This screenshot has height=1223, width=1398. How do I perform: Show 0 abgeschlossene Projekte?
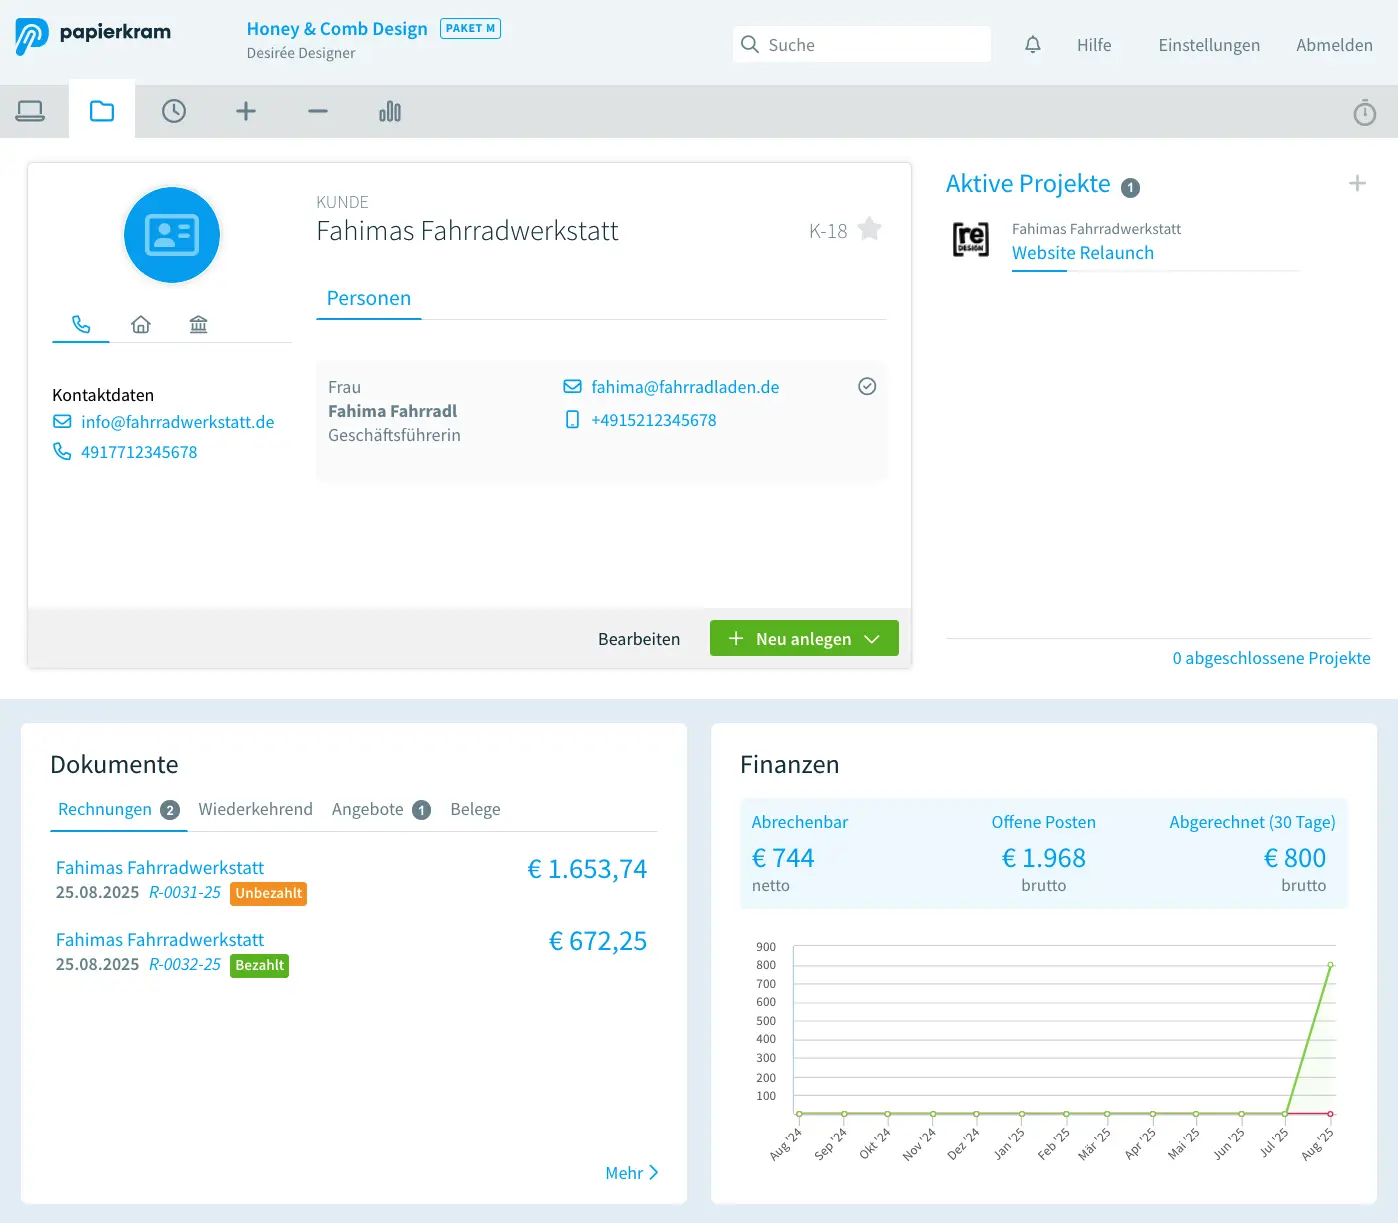pyautogui.click(x=1271, y=658)
